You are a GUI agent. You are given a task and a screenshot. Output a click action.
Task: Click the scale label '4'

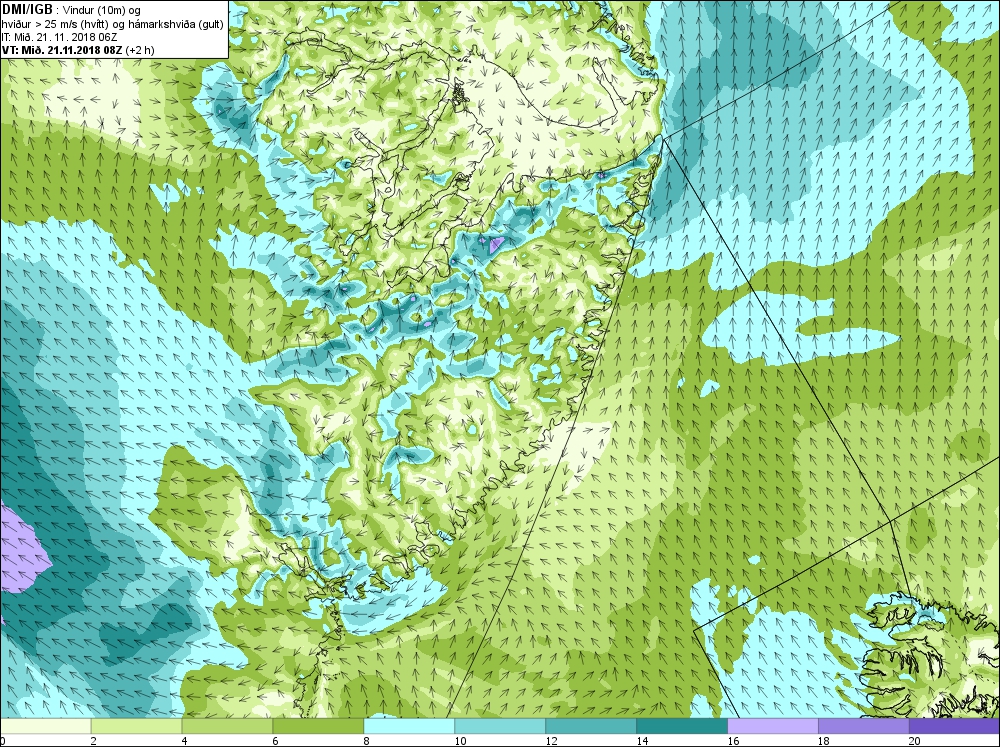click(x=184, y=741)
